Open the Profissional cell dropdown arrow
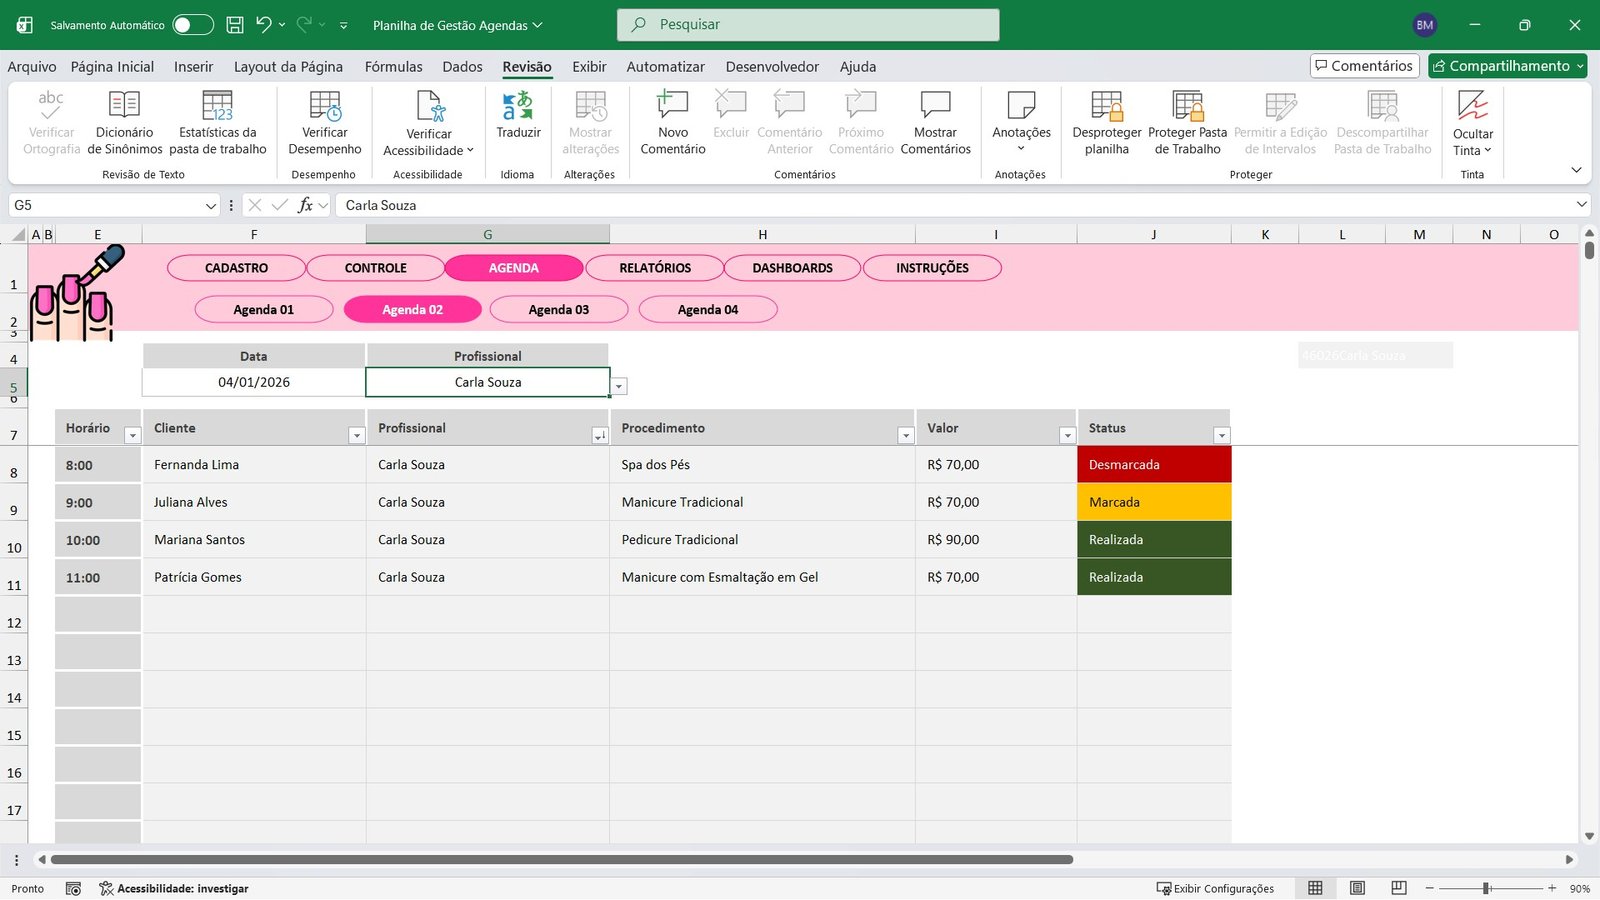 tap(618, 385)
